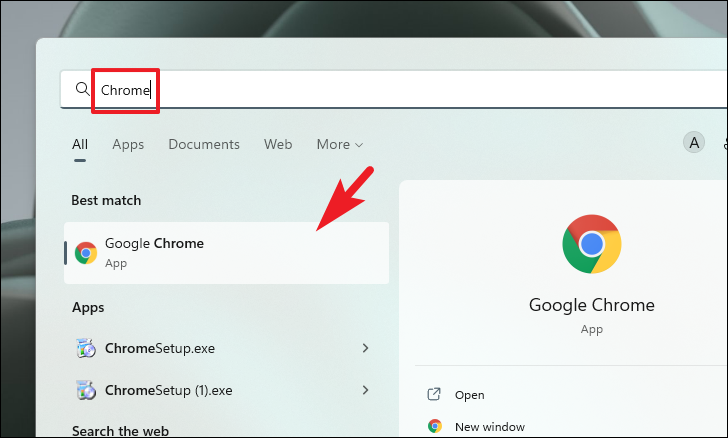Switch to the Documents tab
Viewport: 728px width, 438px height.
coord(204,144)
